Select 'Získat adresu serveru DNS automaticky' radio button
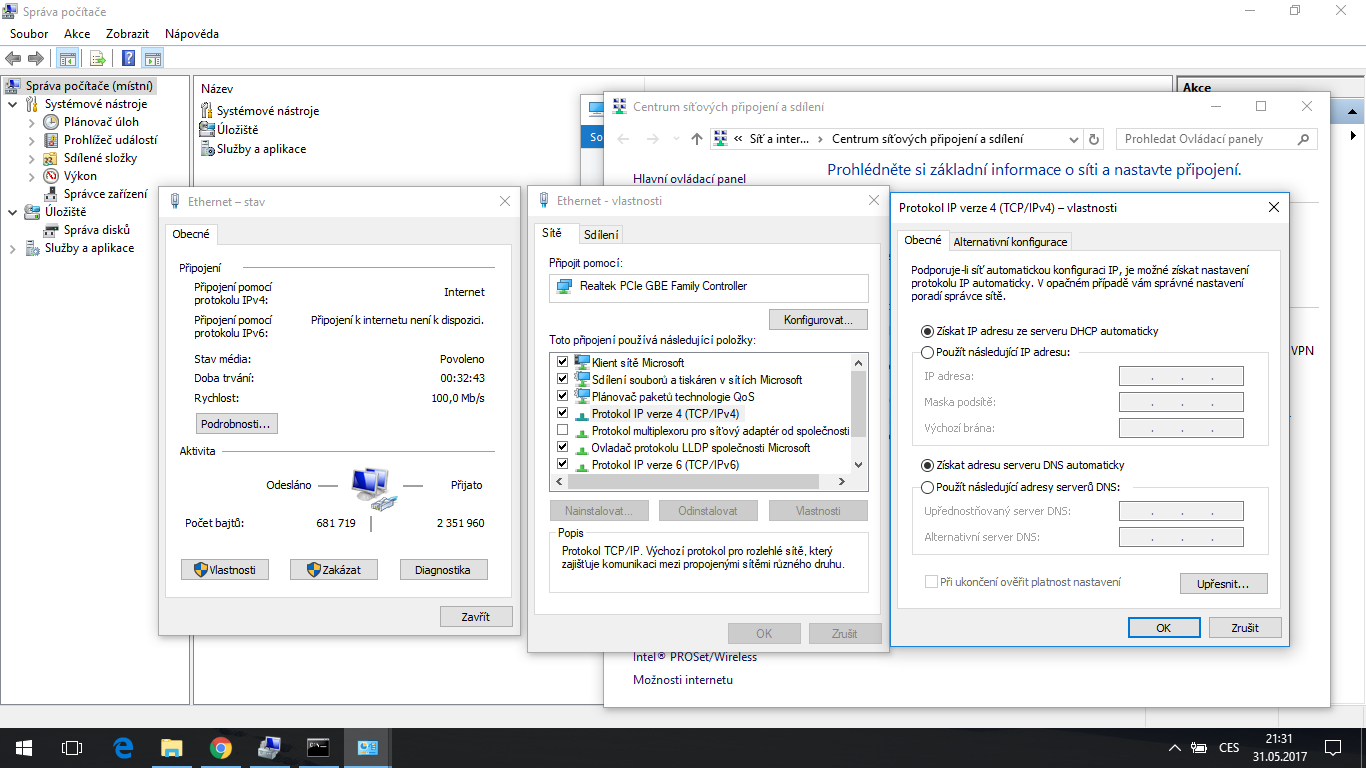Image resolution: width=1366 pixels, height=768 pixels. [927, 465]
